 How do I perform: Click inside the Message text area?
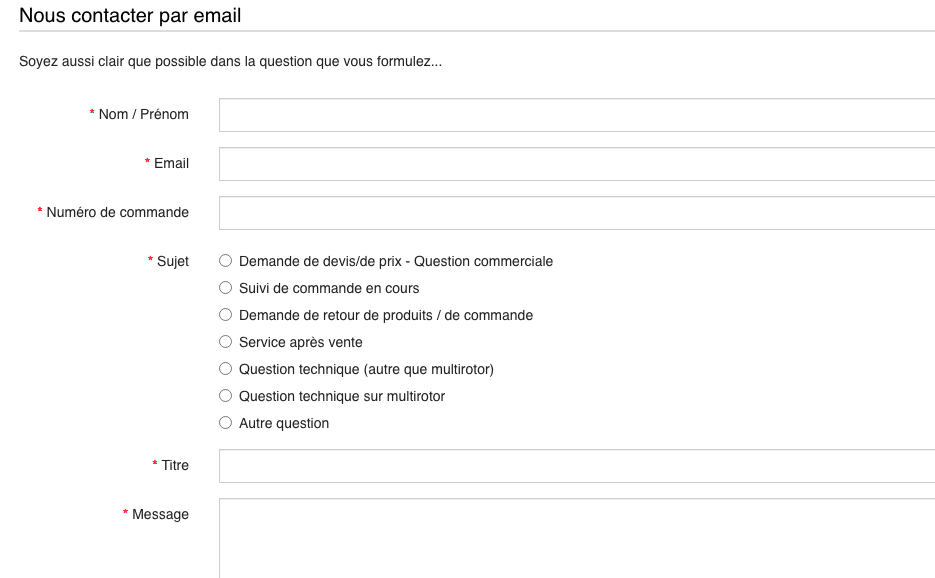tap(577, 538)
